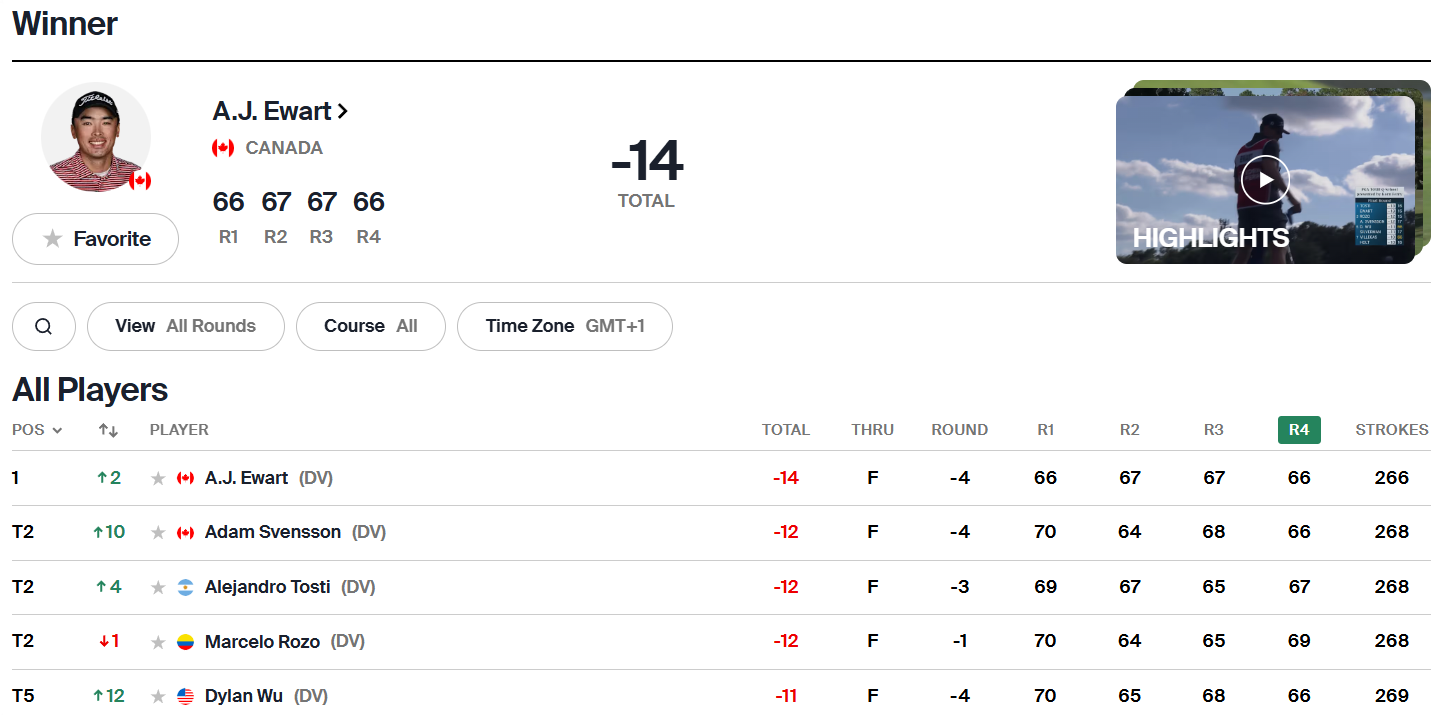Open Adam Svensson player row link
The image size is (1448, 715).
(x=272, y=532)
